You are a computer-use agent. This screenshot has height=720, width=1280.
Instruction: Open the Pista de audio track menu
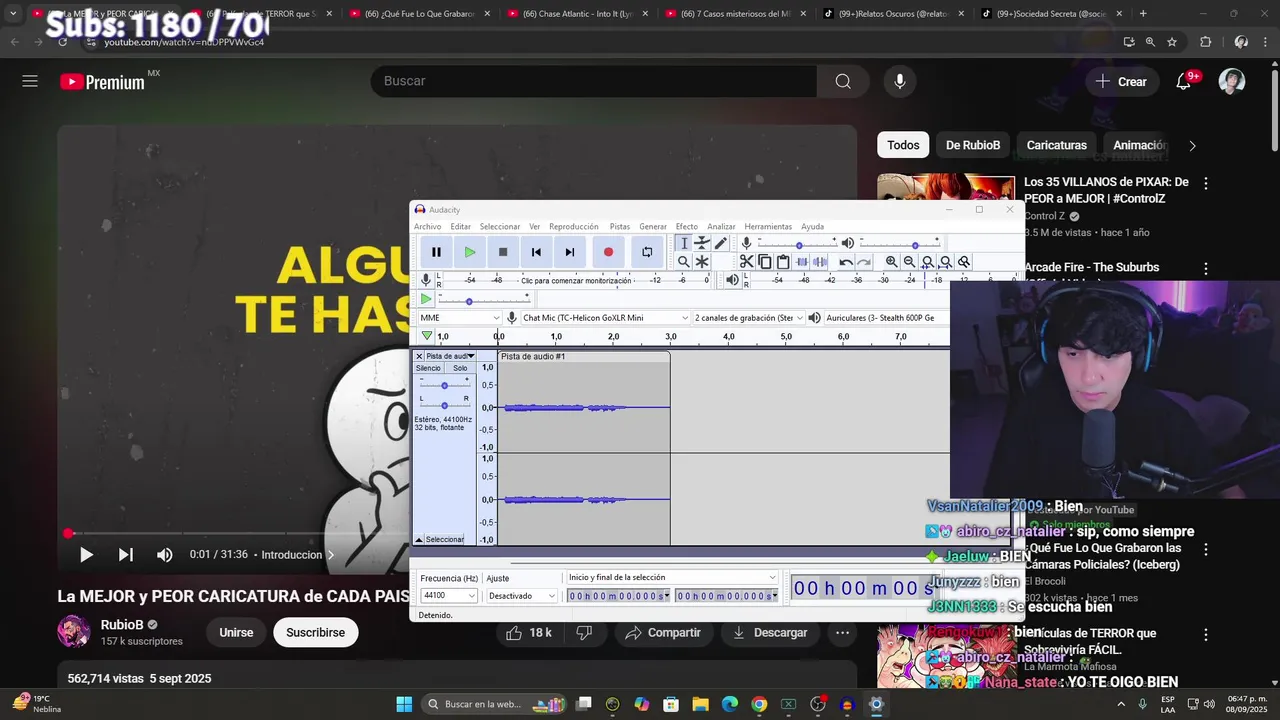tap(449, 356)
